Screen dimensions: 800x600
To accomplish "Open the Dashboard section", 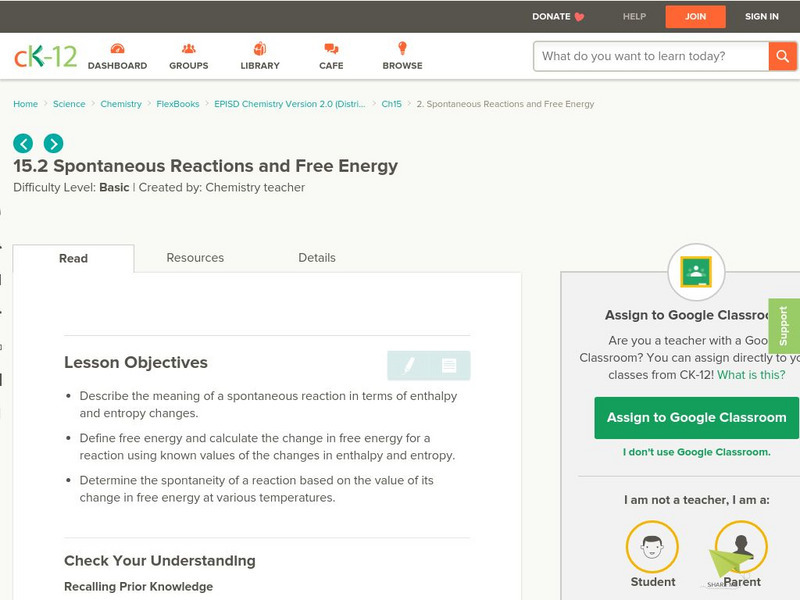I will [x=118, y=47].
